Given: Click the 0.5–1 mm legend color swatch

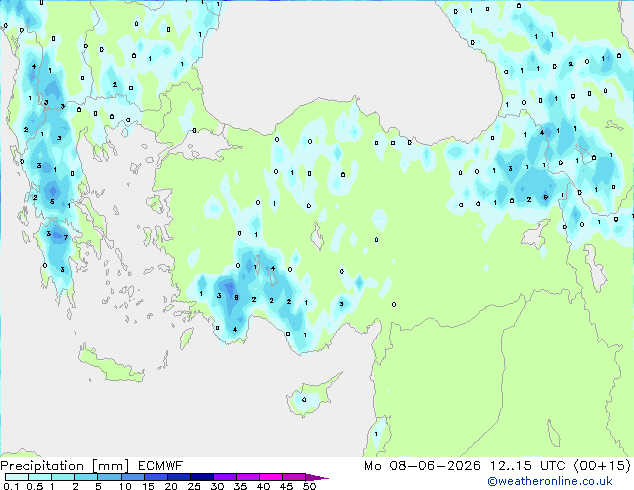Looking at the screenshot, I should pos(40,477).
